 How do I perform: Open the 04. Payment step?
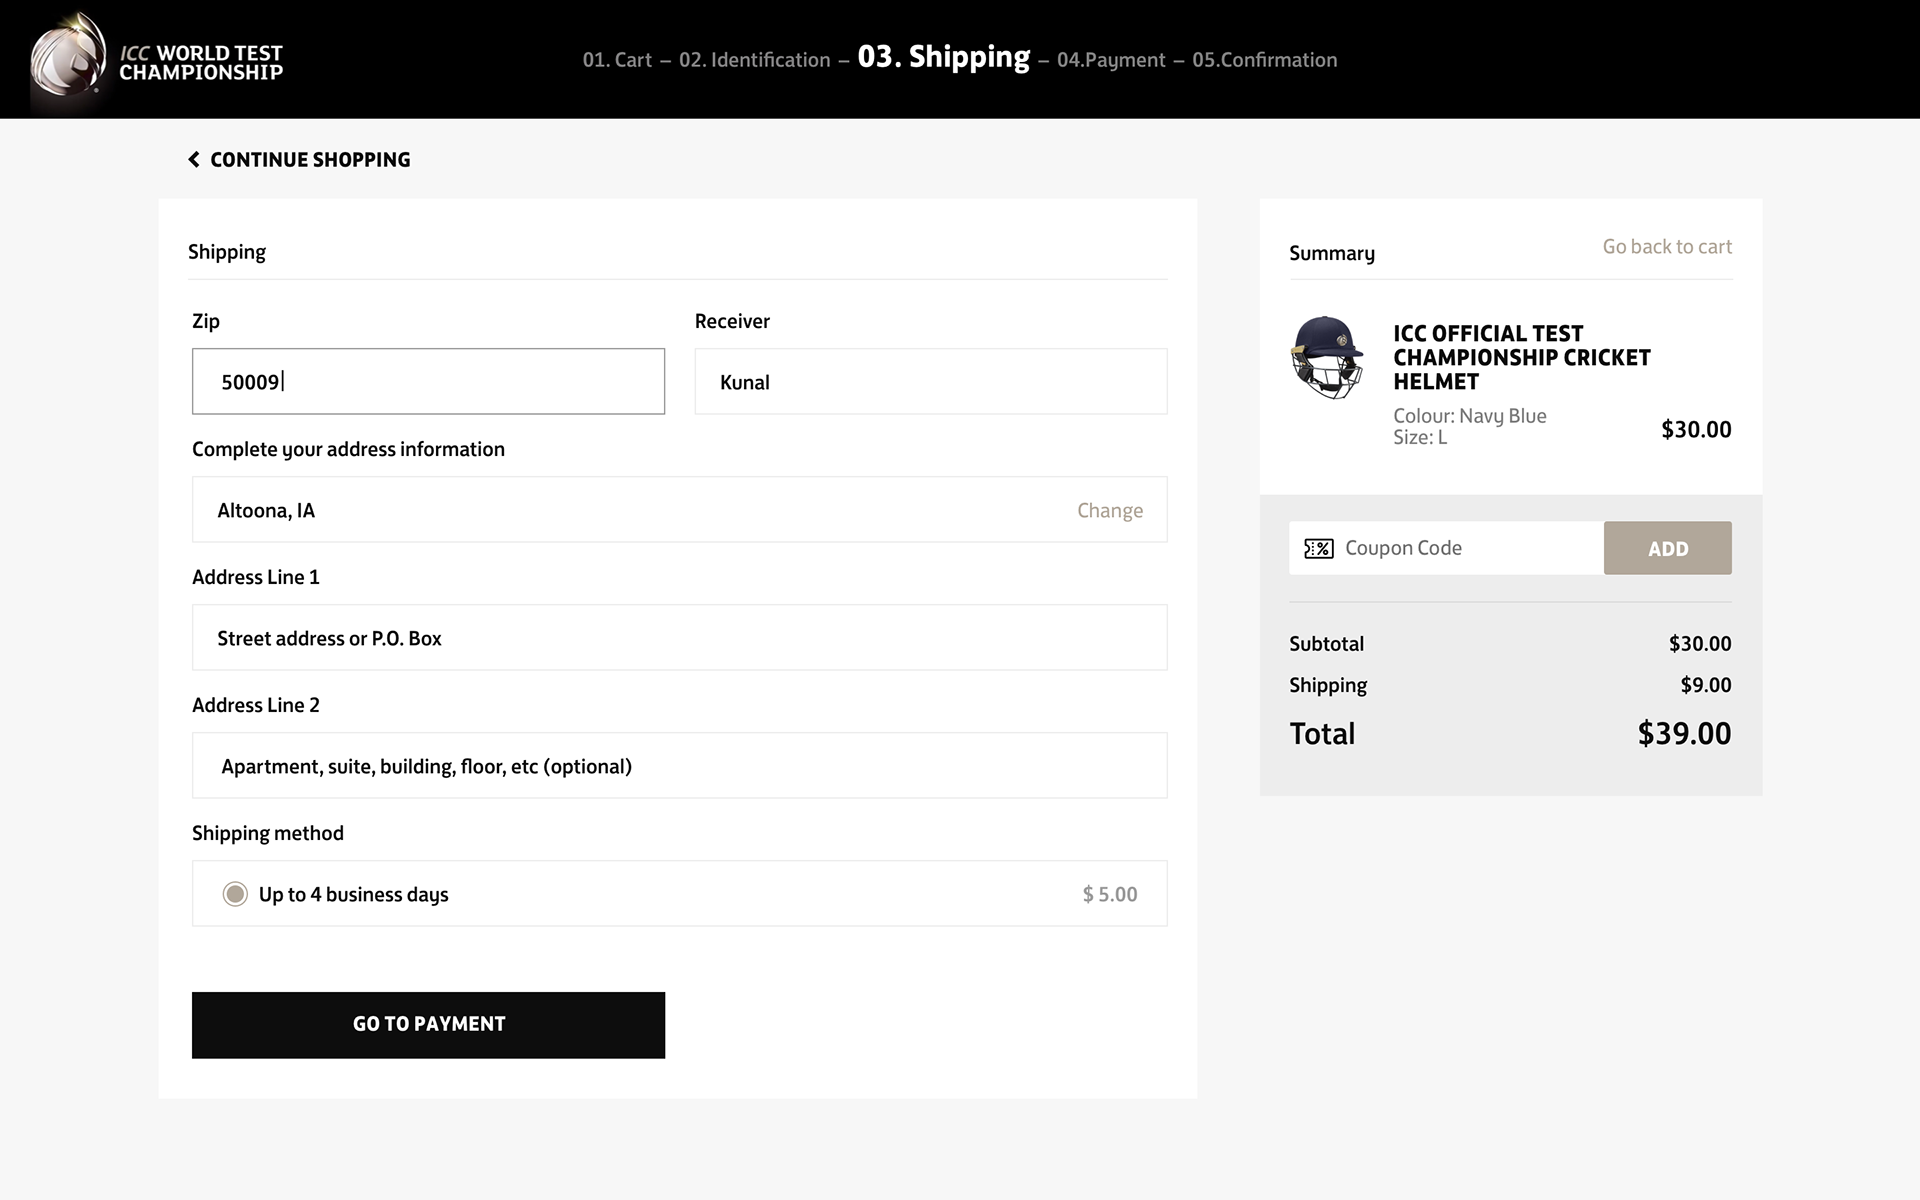click(x=1111, y=60)
